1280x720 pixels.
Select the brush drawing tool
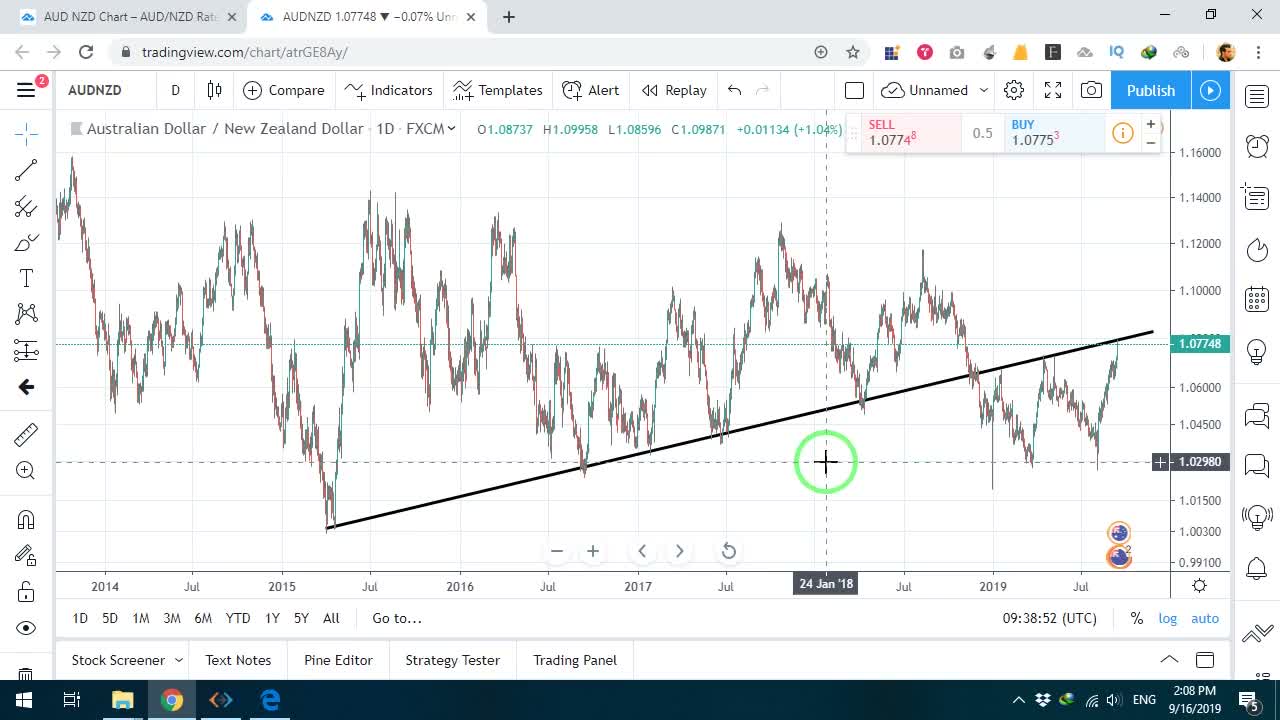[x=26, y=243]
